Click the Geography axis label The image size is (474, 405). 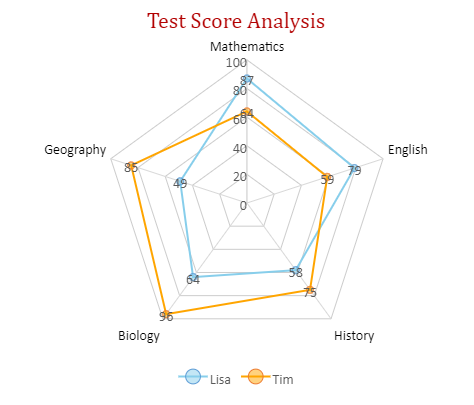coord(75,150)
